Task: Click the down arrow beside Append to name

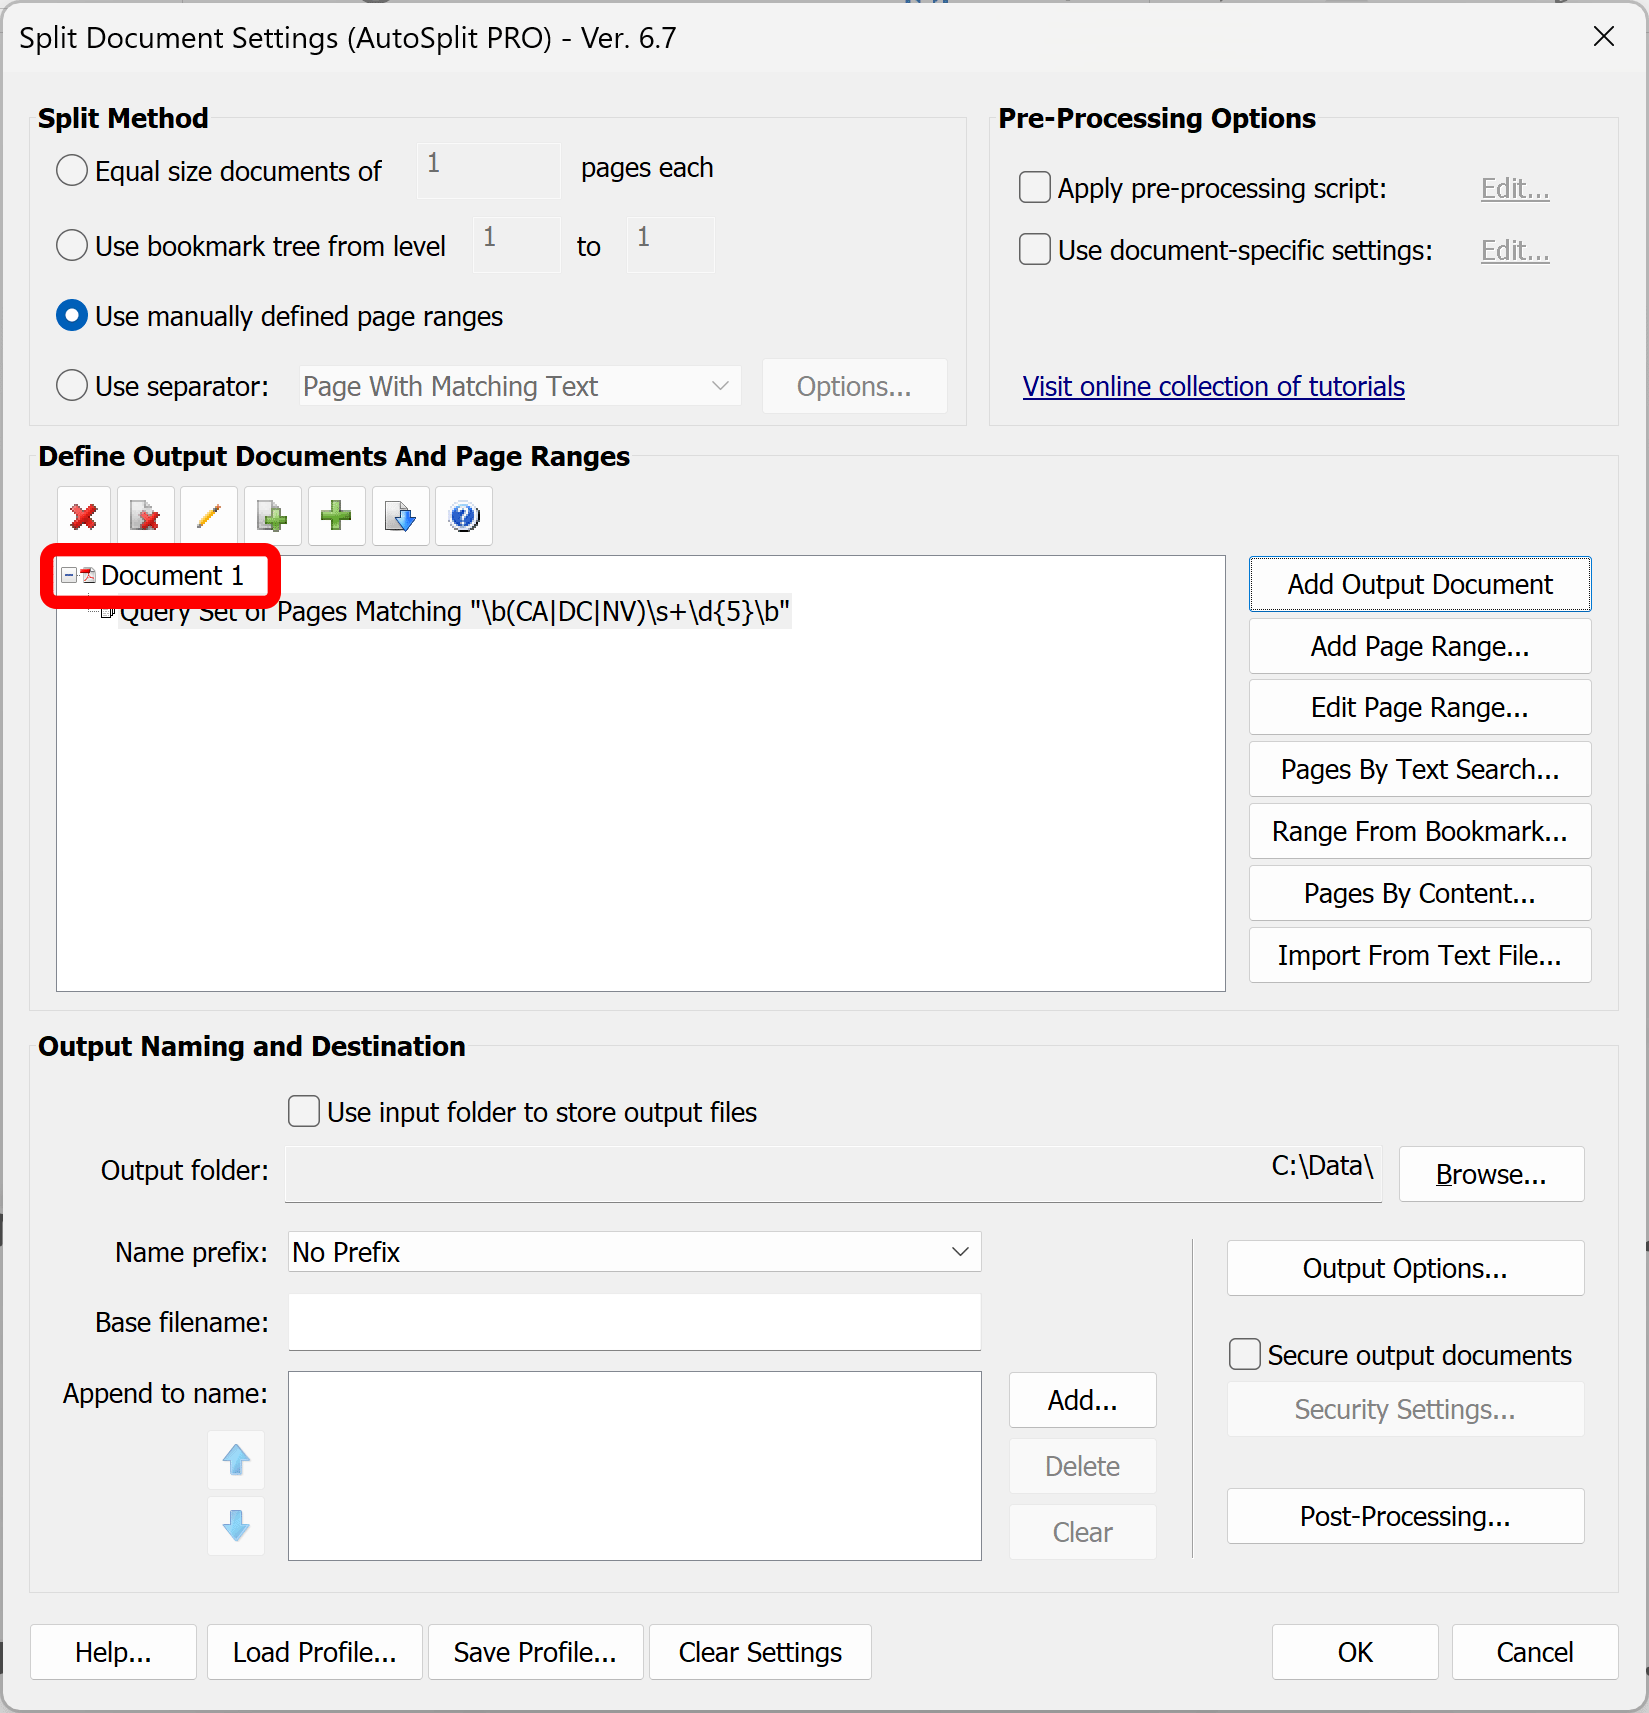Action: pyautogui.click(x=236, y=1526)
